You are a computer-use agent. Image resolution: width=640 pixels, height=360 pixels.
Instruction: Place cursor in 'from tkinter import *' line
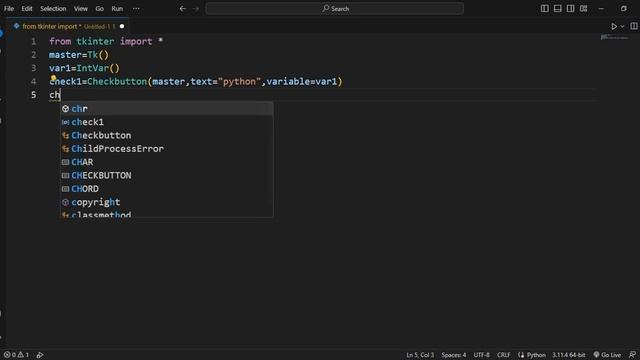pos(106,41)
